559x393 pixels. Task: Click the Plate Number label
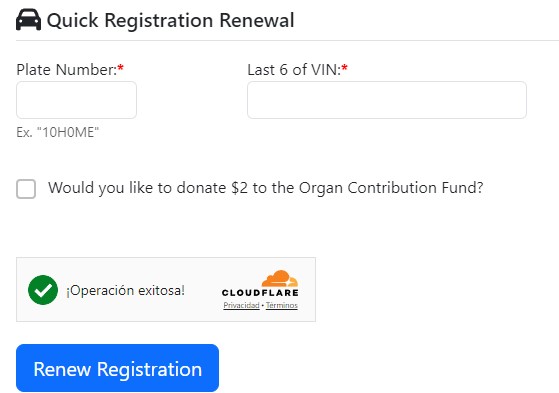[x=67, y=70]
